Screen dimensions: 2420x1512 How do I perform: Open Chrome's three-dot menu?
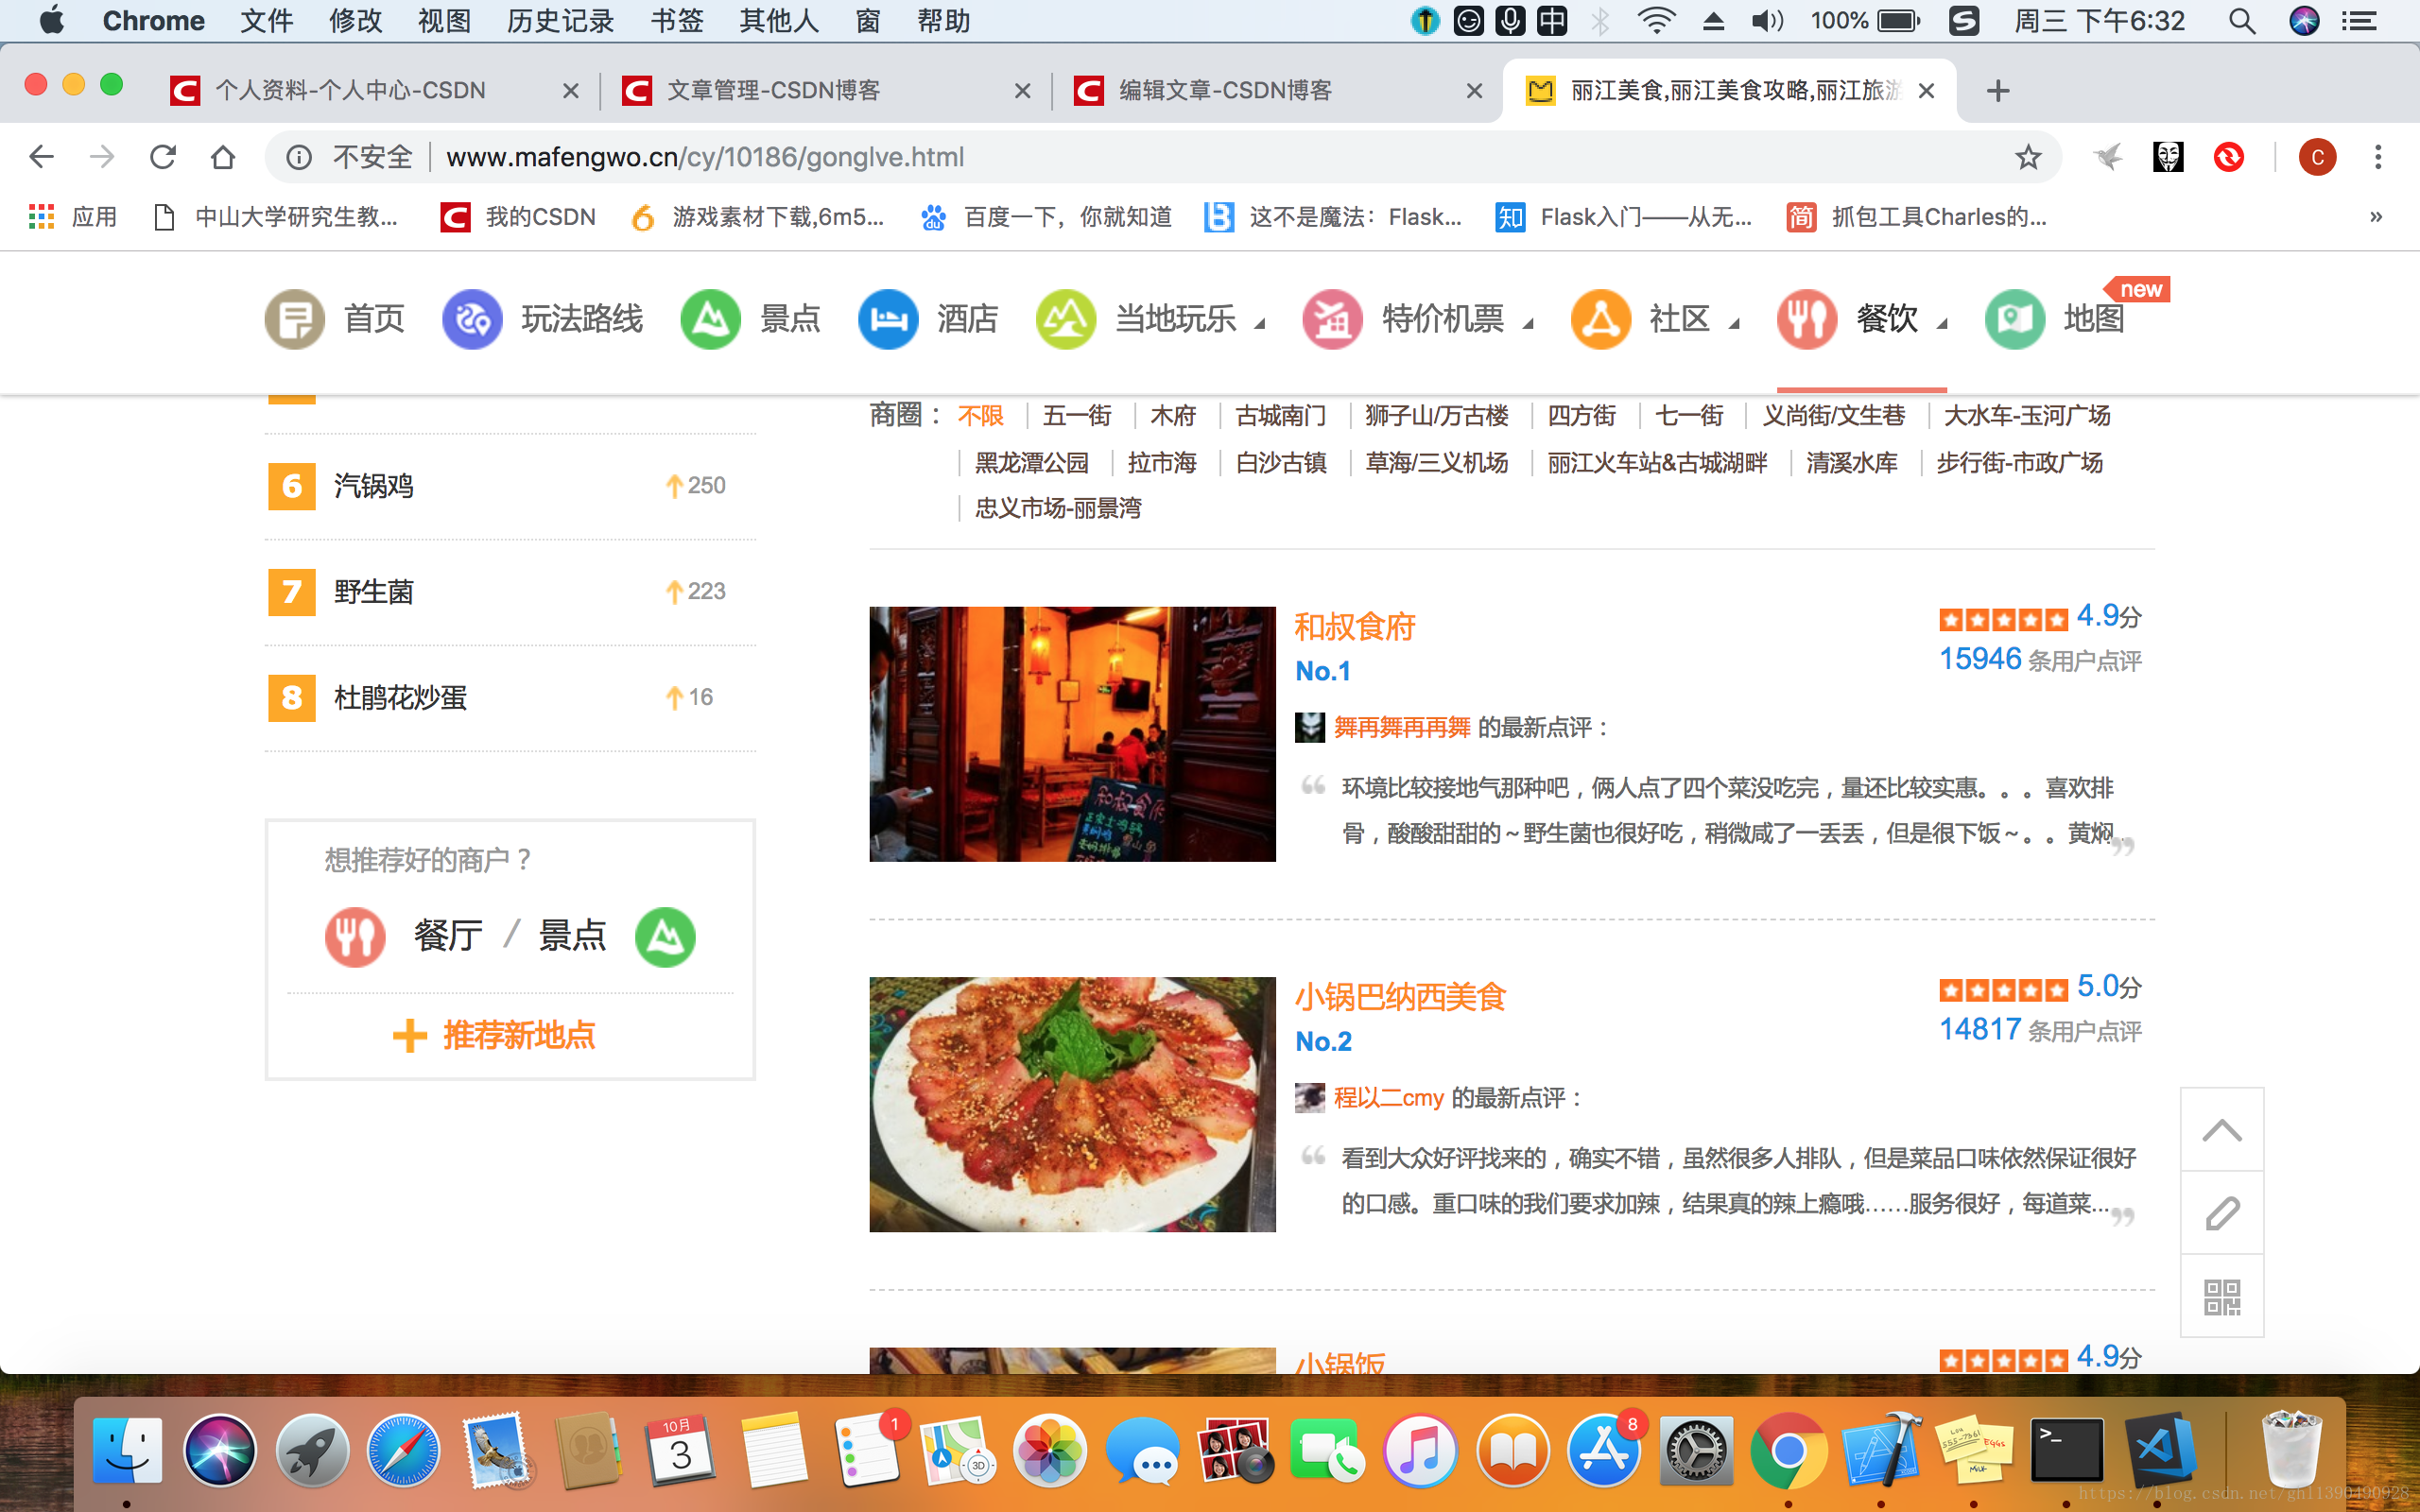2378,157
